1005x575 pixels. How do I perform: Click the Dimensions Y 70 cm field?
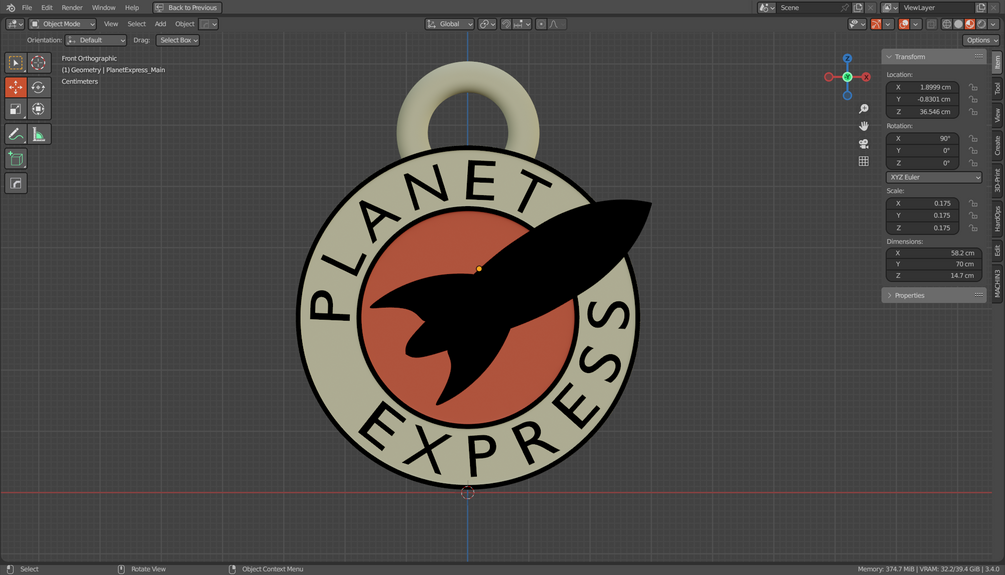tap(934, 264)
